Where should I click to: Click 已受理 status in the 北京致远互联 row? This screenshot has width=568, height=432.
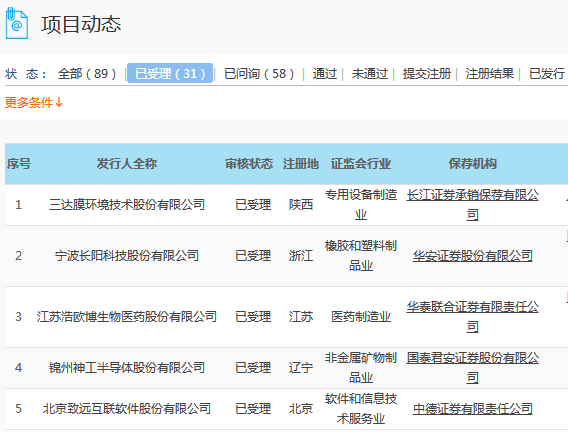click(x=253, y=409)
